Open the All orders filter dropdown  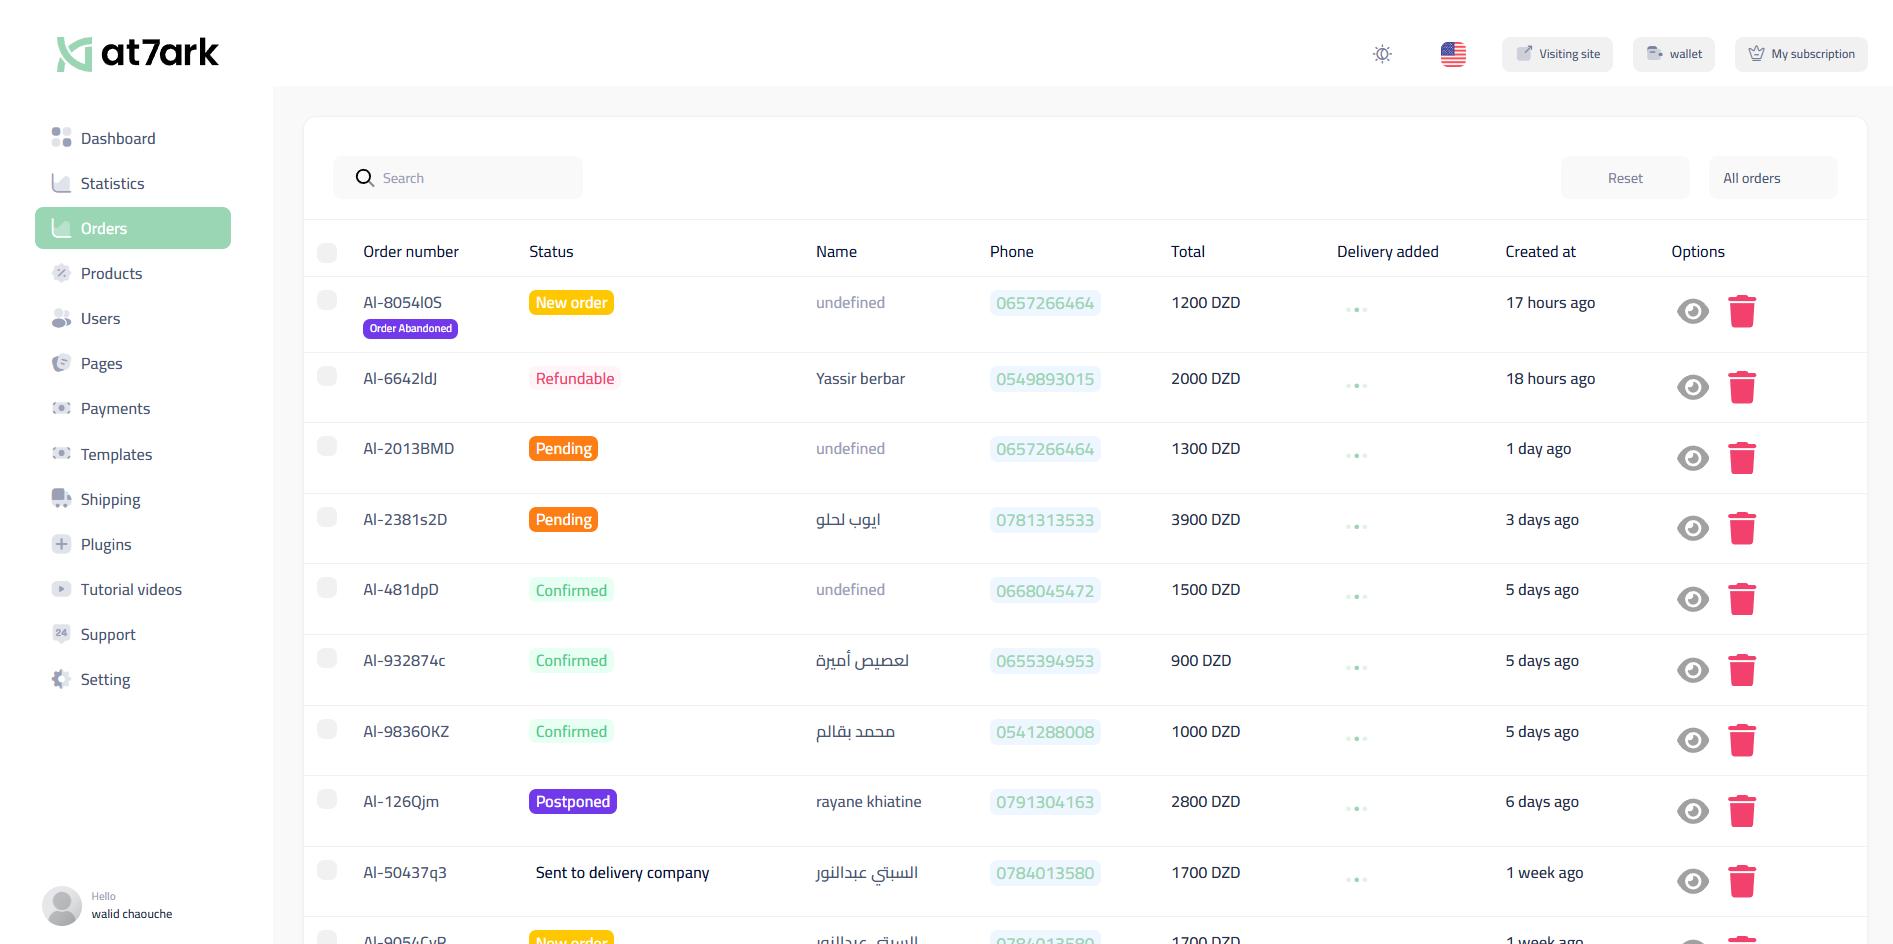pyautogui.click(x=1772, y=178)
